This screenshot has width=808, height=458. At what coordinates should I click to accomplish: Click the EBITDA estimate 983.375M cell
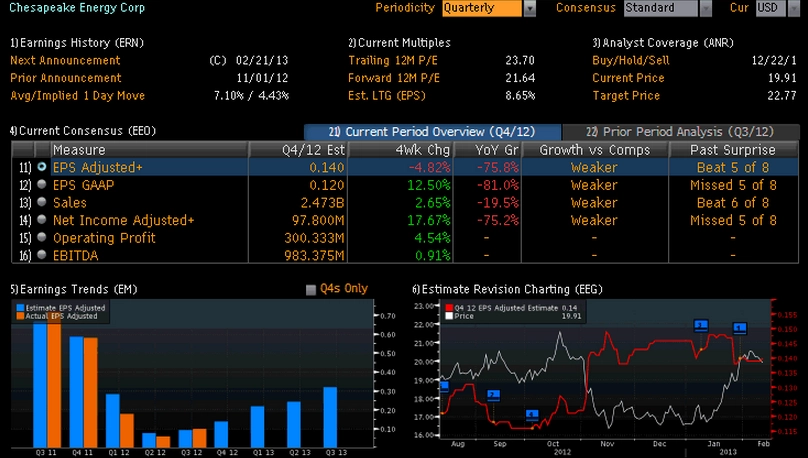298,256
